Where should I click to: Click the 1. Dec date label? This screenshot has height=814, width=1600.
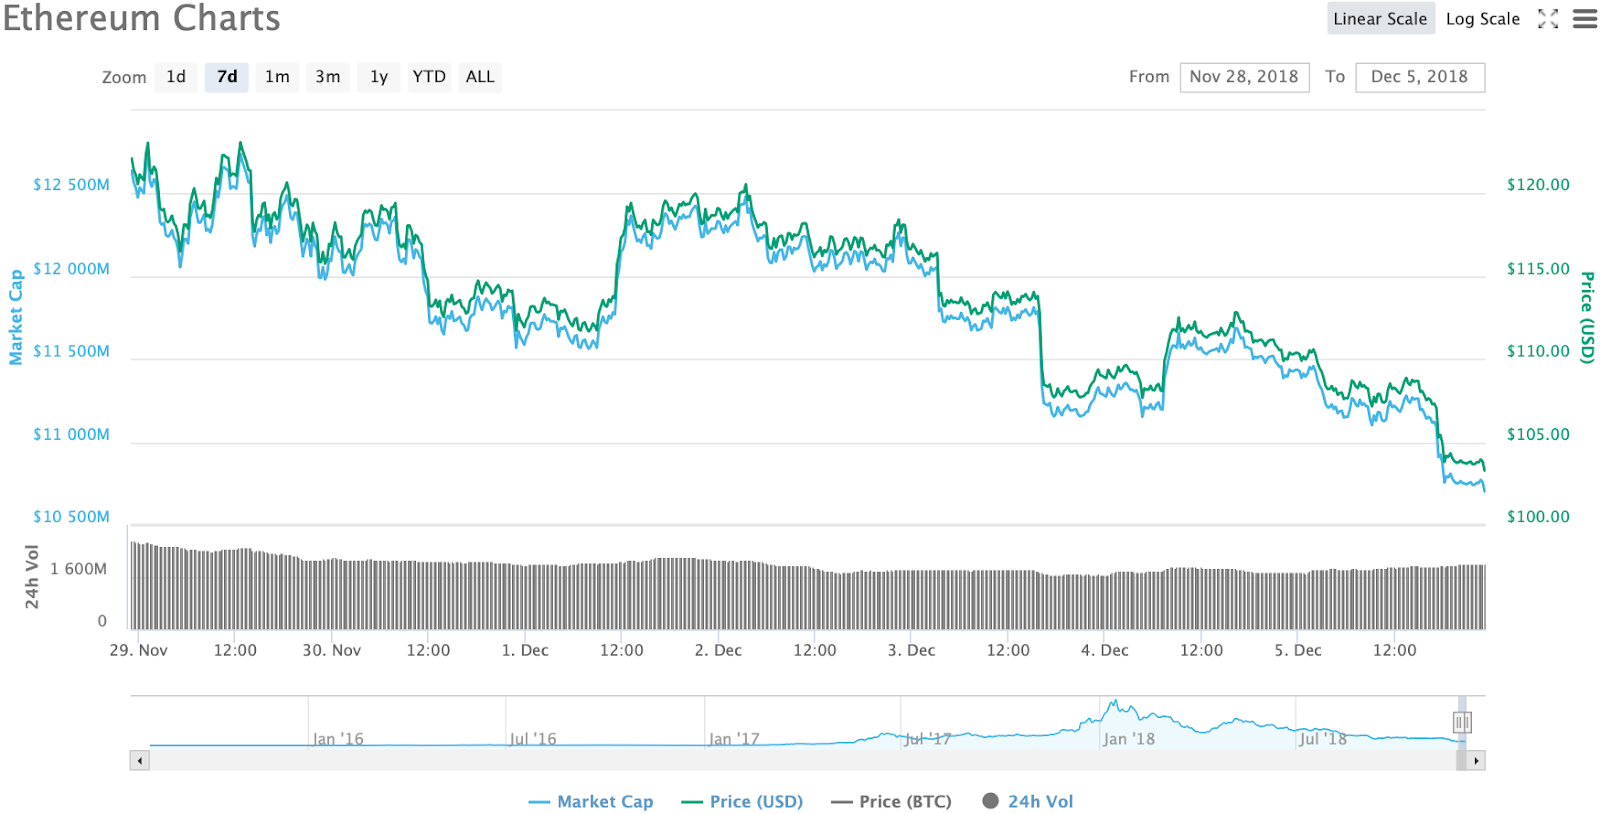[x=525, y=650]
